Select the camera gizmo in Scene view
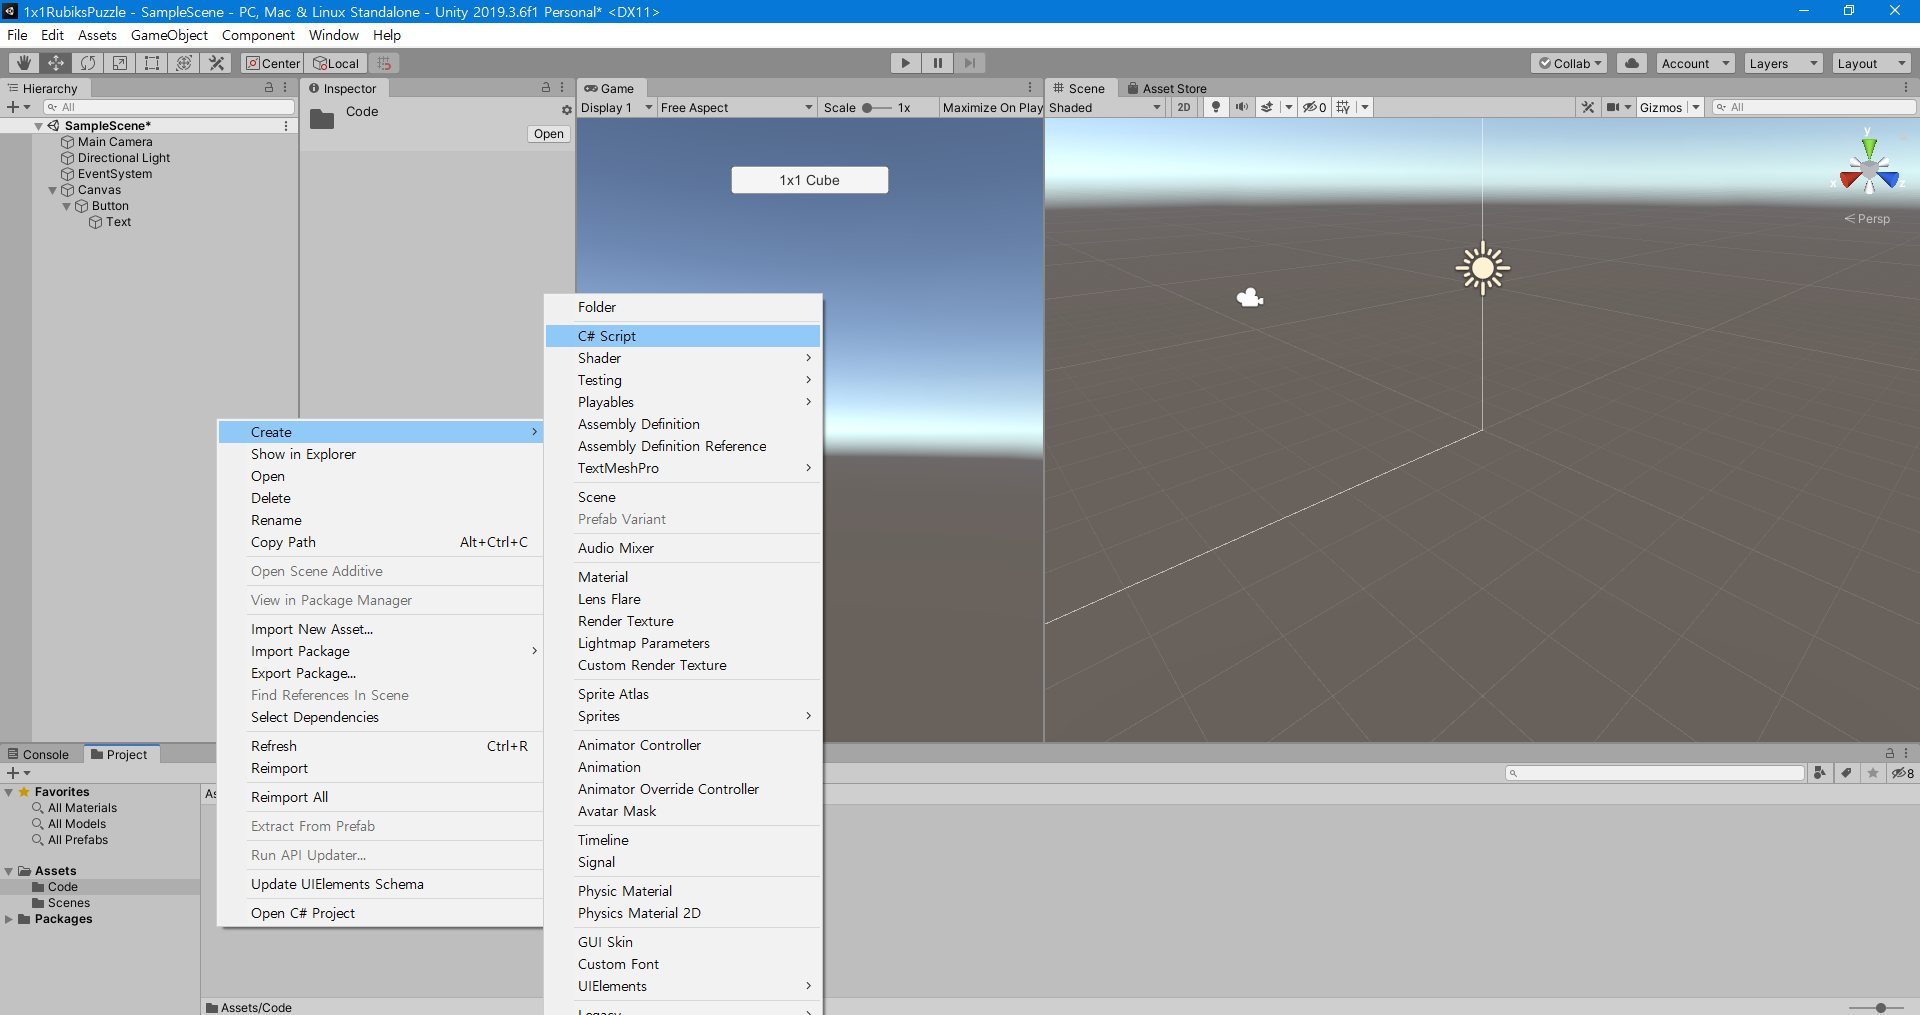 coord(1250,297)
